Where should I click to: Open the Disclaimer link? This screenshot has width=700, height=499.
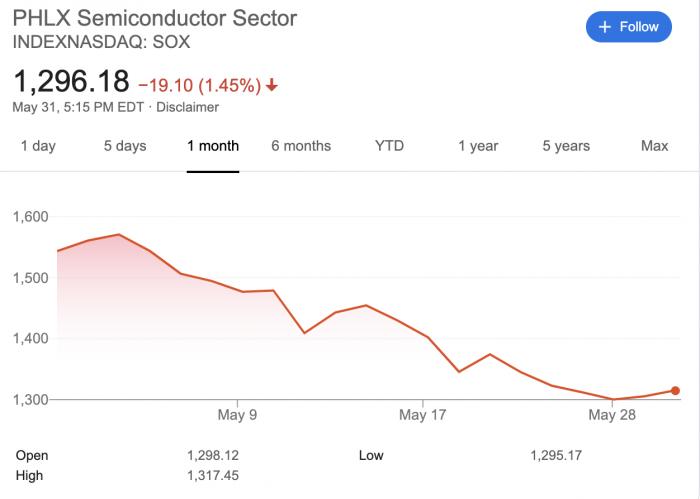(188, 107)
